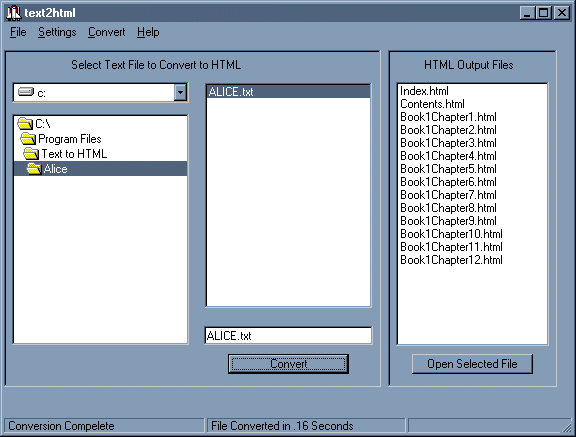The image size is (576, 437).
Task: Click the Text to HTML folder icon
Action: click(31, 154)
